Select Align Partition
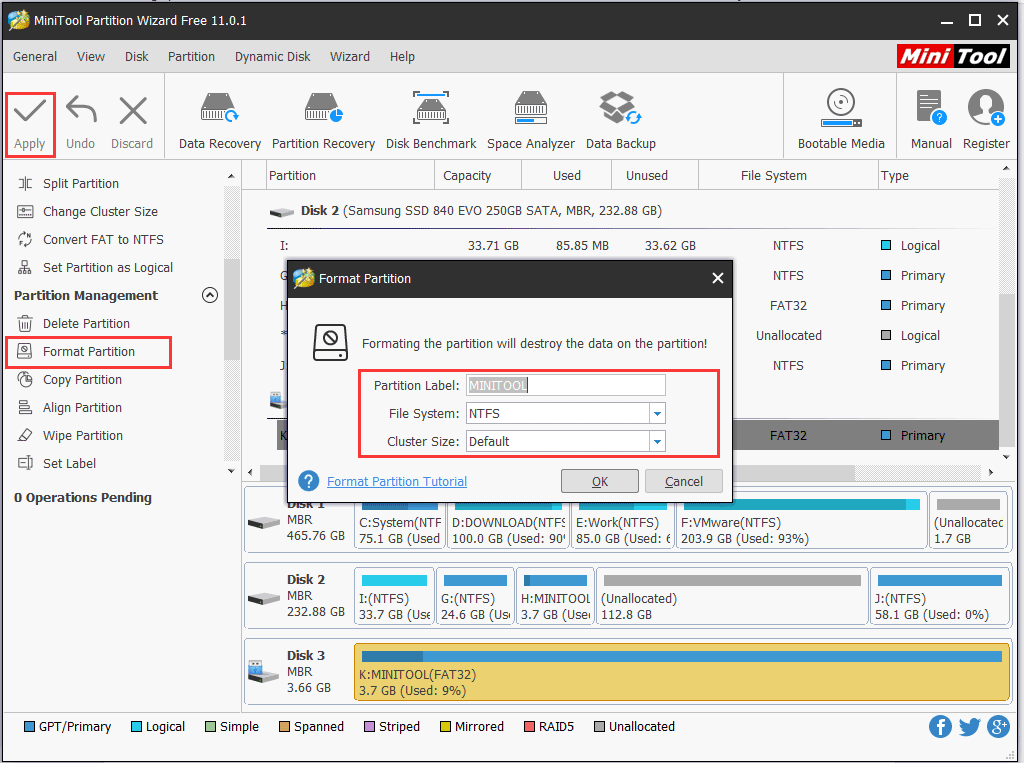This screenshot has width=1024, height=763. coord(82,408)
